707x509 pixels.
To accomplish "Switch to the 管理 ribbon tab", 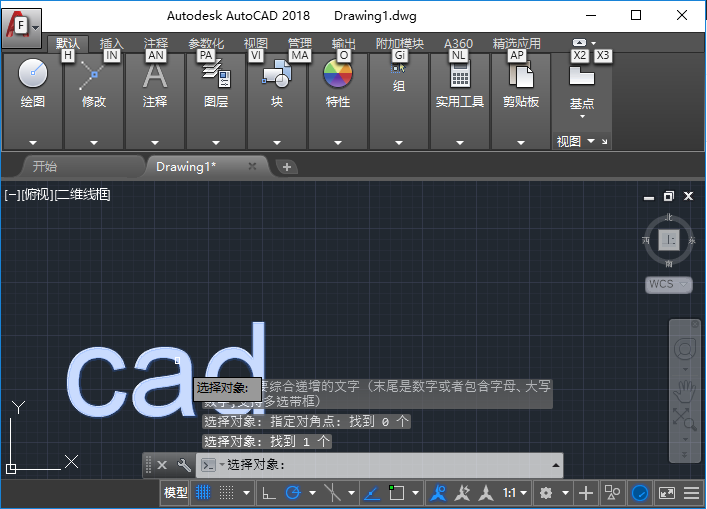I will (x=300, y=43).
